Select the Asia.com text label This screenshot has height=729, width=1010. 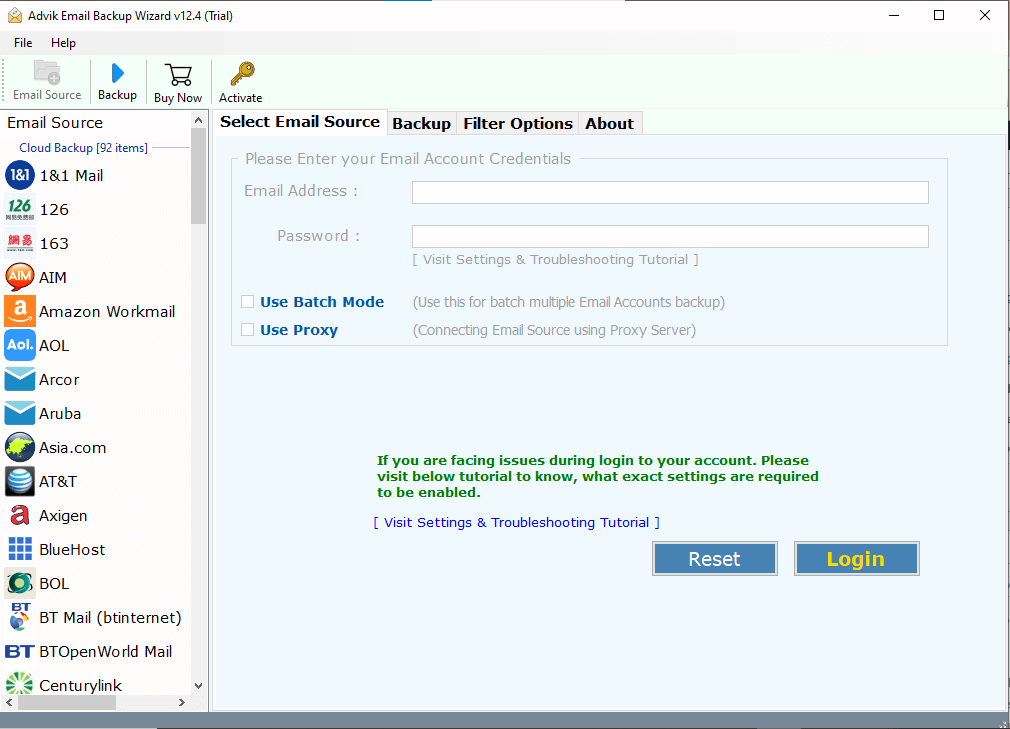(x=73, y=448)
